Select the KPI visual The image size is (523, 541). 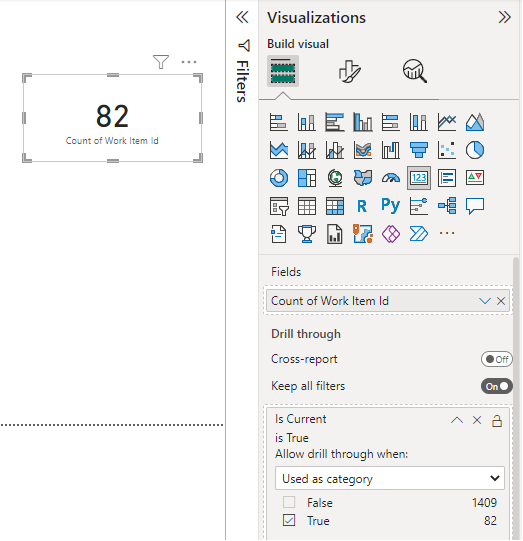click(475, 178)
